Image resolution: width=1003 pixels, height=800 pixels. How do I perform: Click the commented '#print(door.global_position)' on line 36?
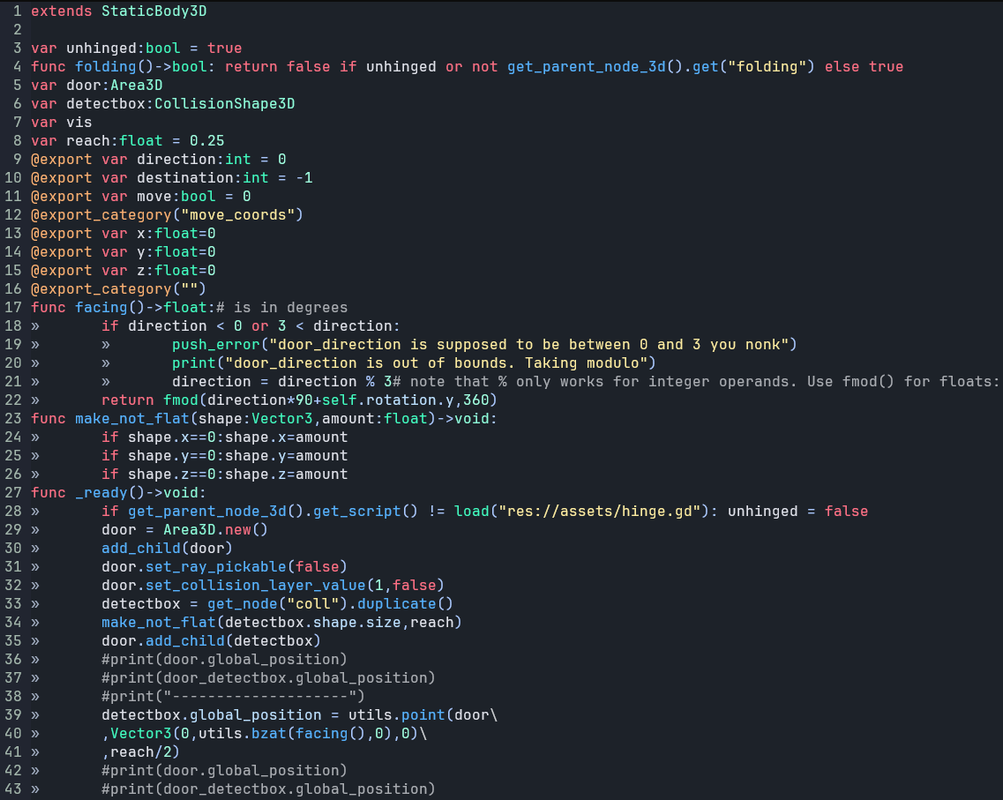click(x=225, y=660)
